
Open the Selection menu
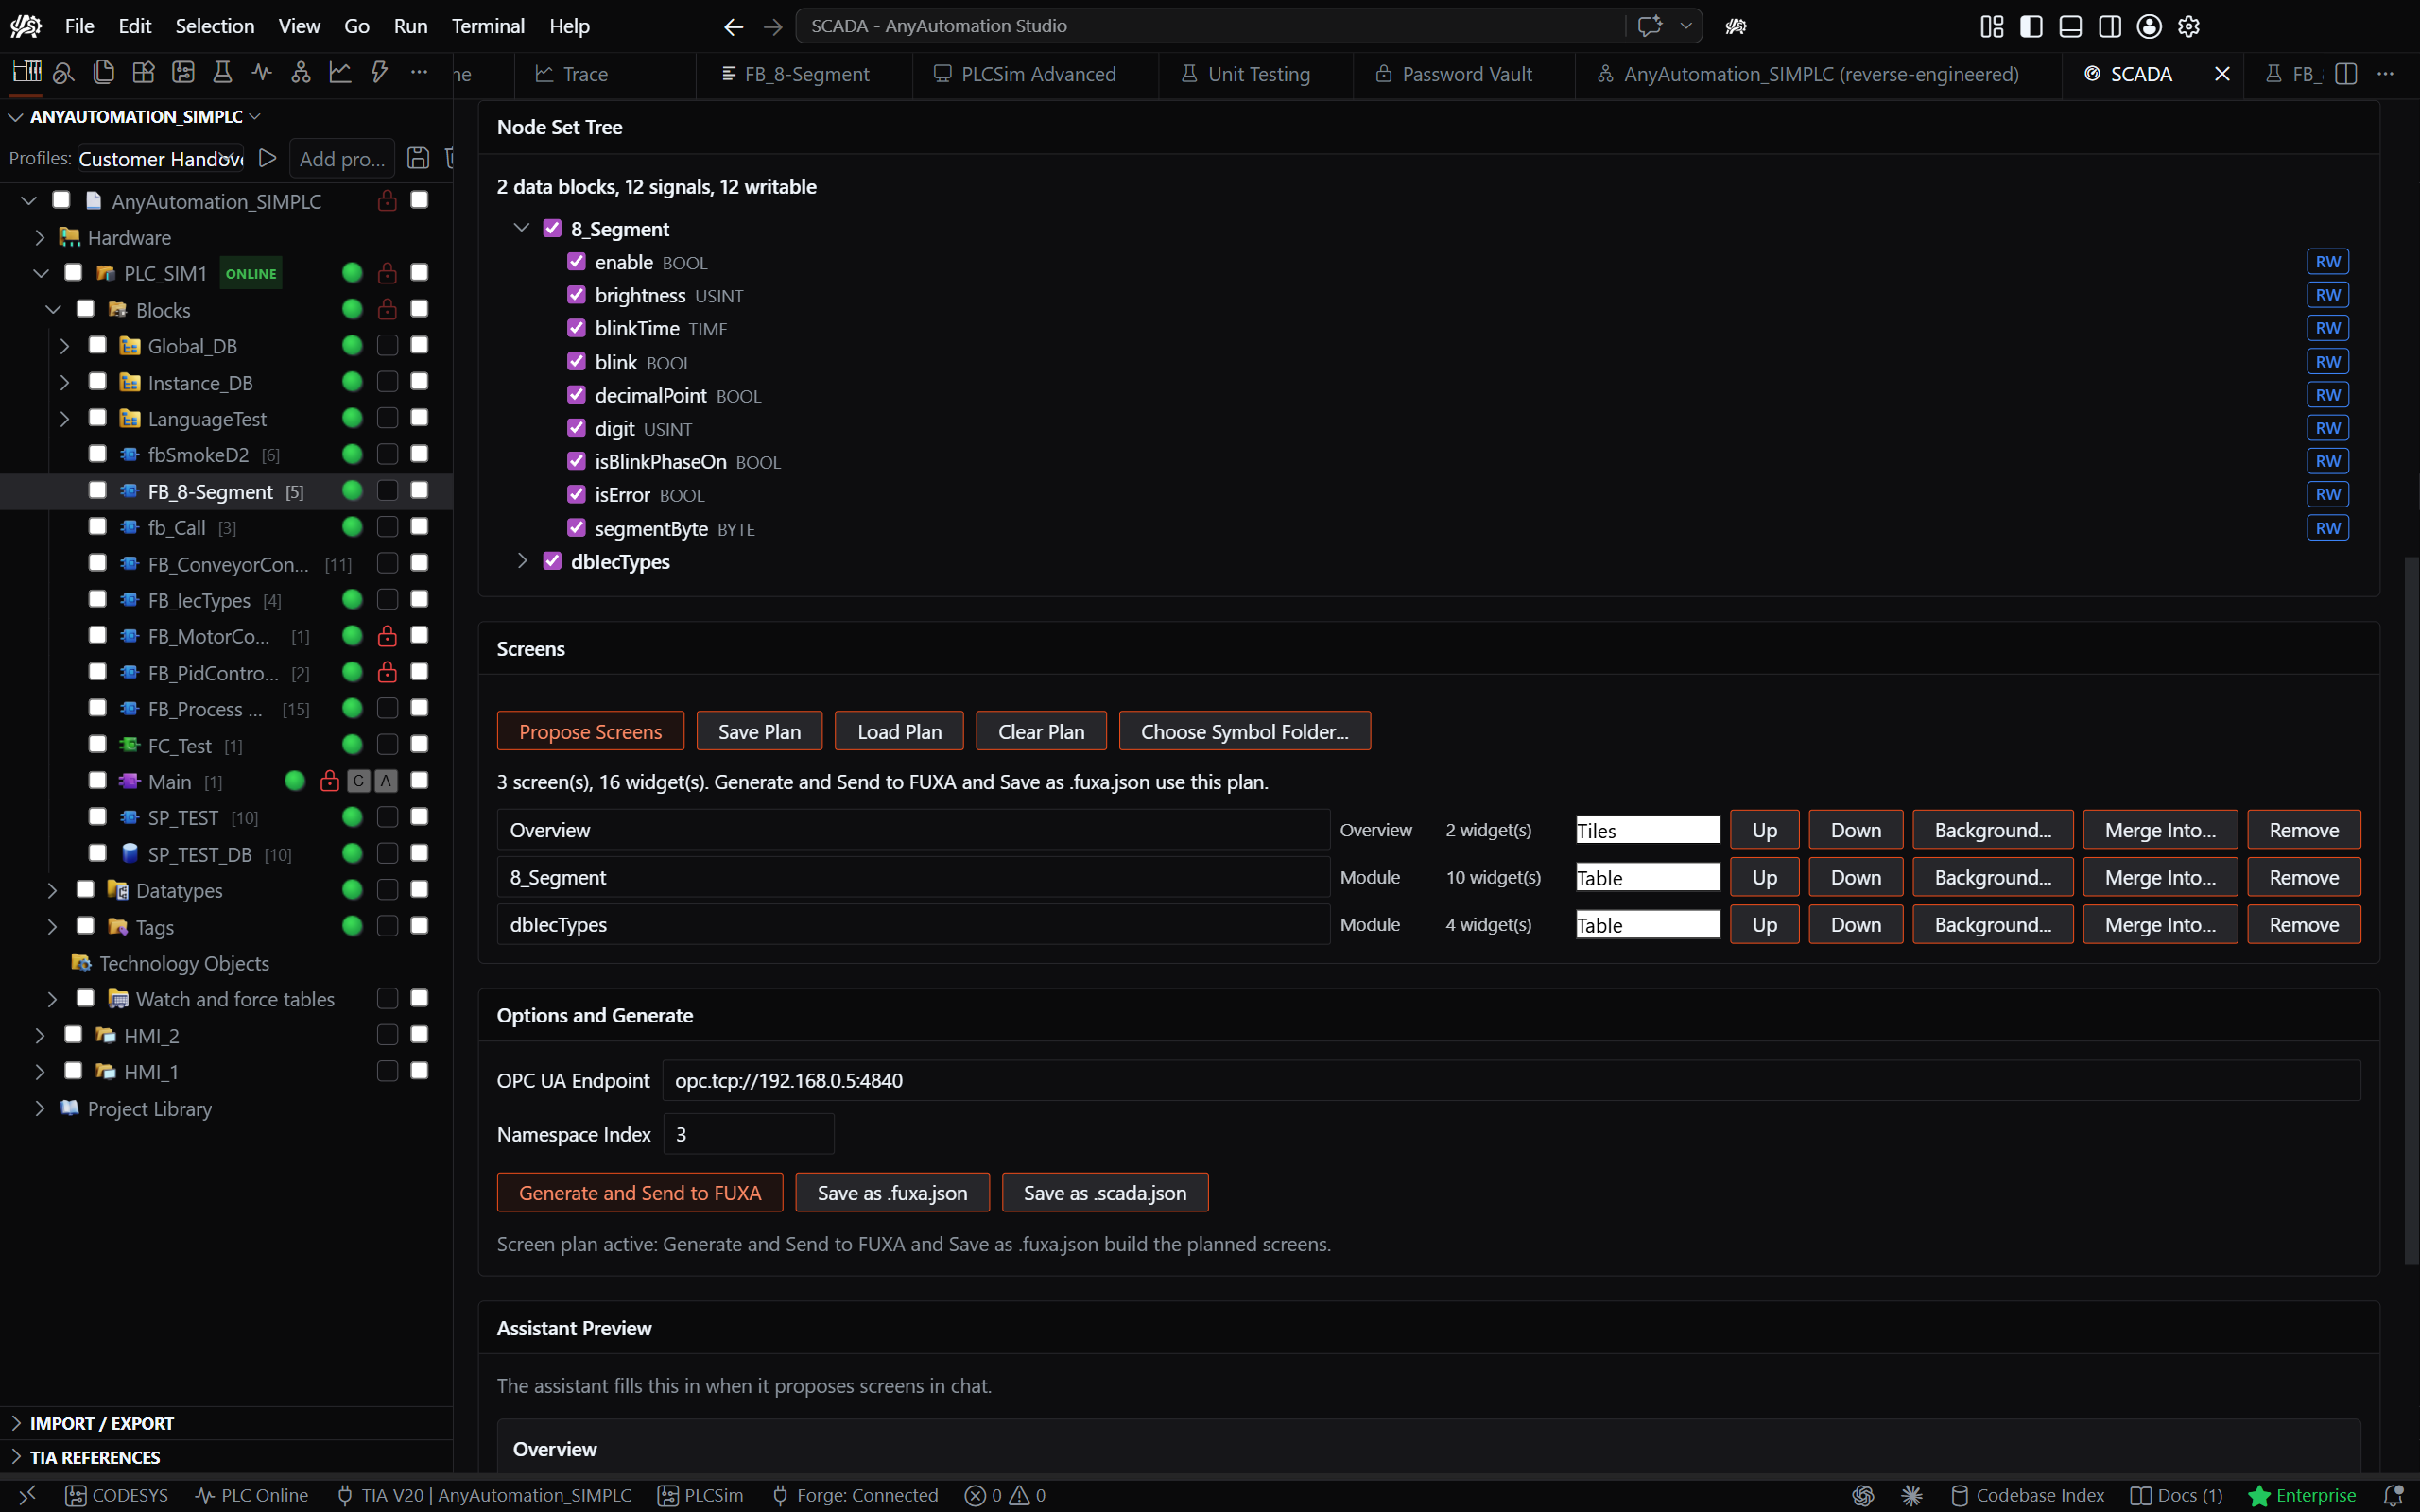pyautogui.click(x=214, y=26)
